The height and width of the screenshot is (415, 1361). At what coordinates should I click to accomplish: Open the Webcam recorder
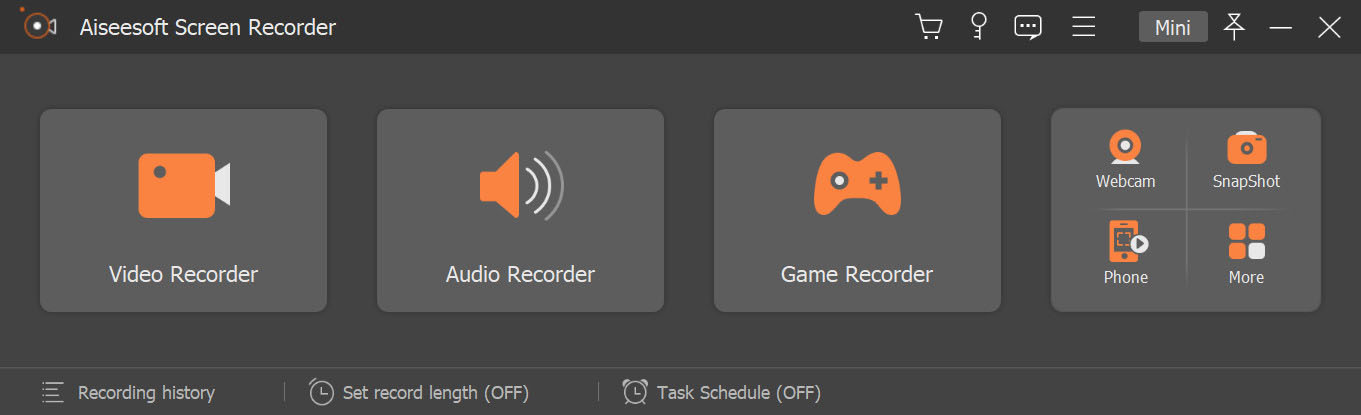pos(1125,160)
